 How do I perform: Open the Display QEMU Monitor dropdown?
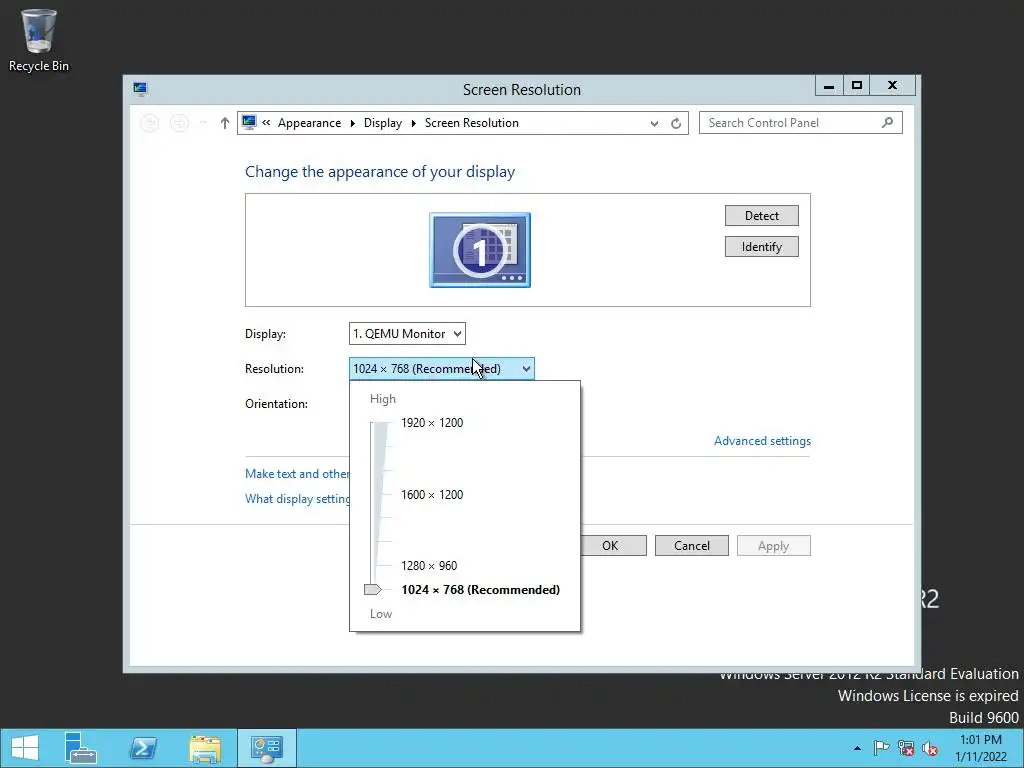pos(407,334)
